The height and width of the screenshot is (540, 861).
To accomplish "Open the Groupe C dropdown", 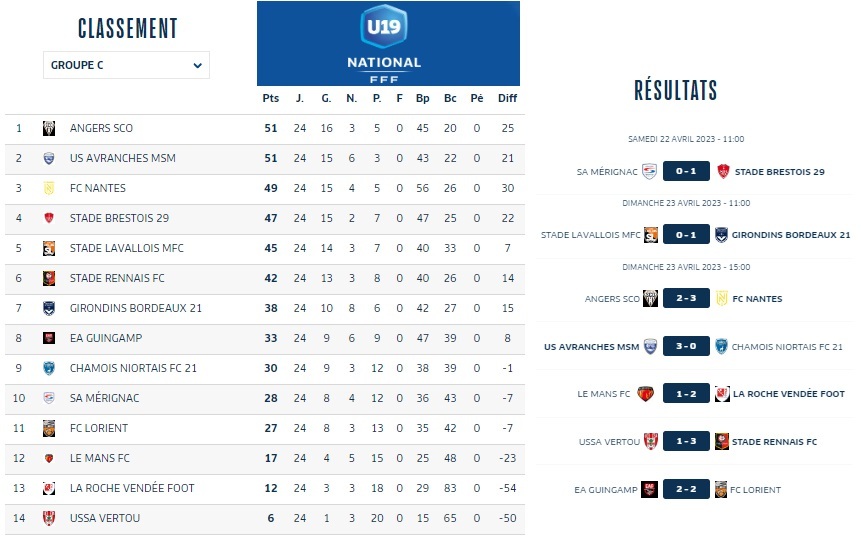I will (126, 66).
